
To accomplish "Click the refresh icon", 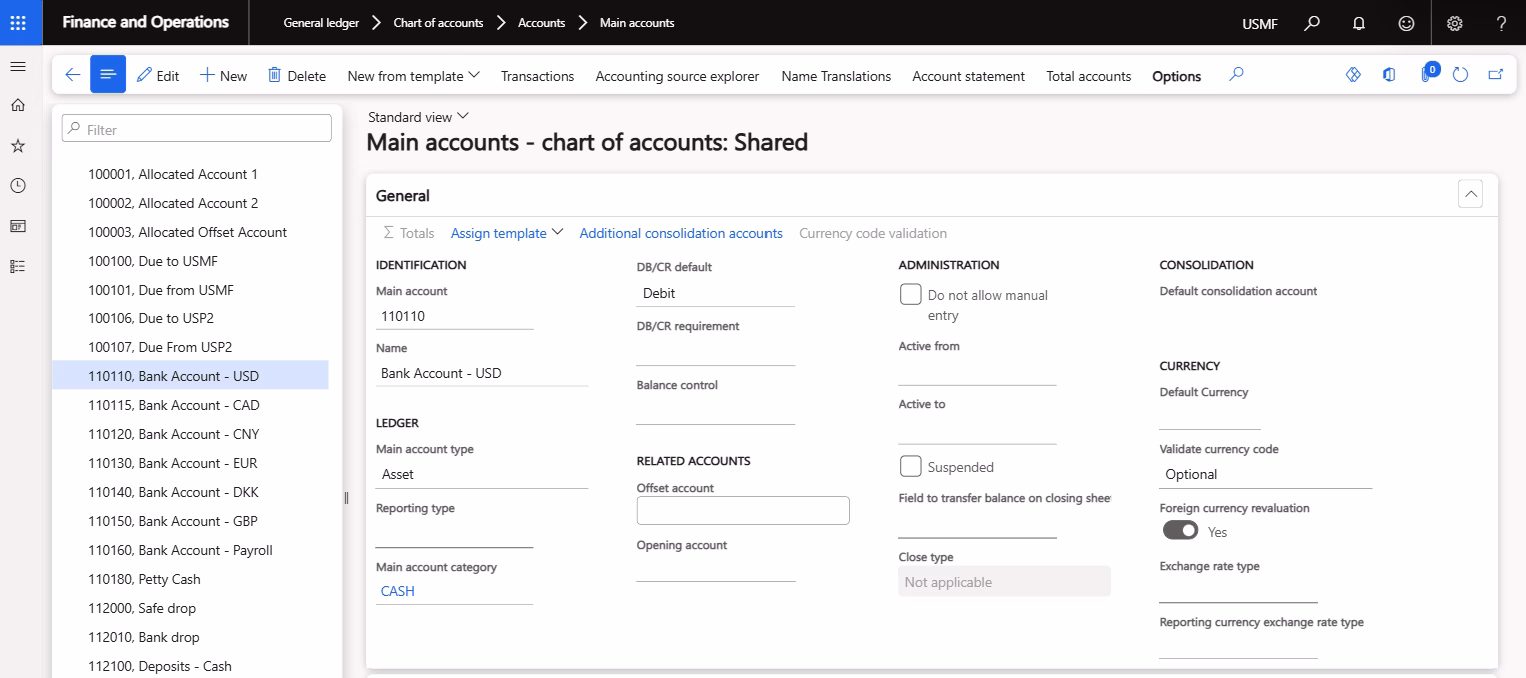I will coord(1460,75).
